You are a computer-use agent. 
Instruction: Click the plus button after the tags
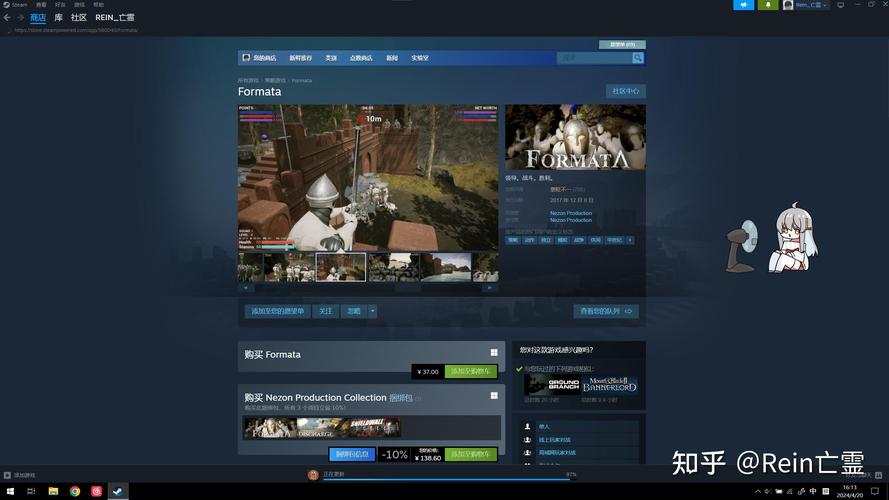pos(630,240)
